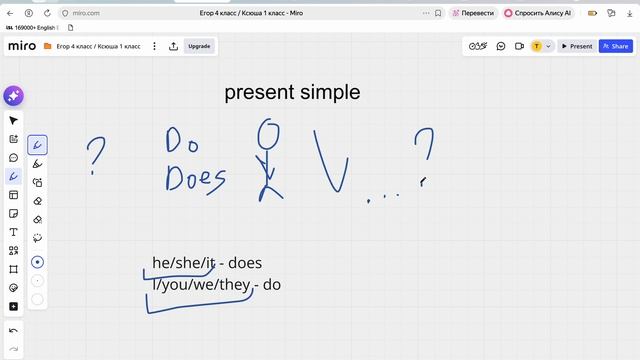Choose the highlighter tool

(x=38, y=164)
